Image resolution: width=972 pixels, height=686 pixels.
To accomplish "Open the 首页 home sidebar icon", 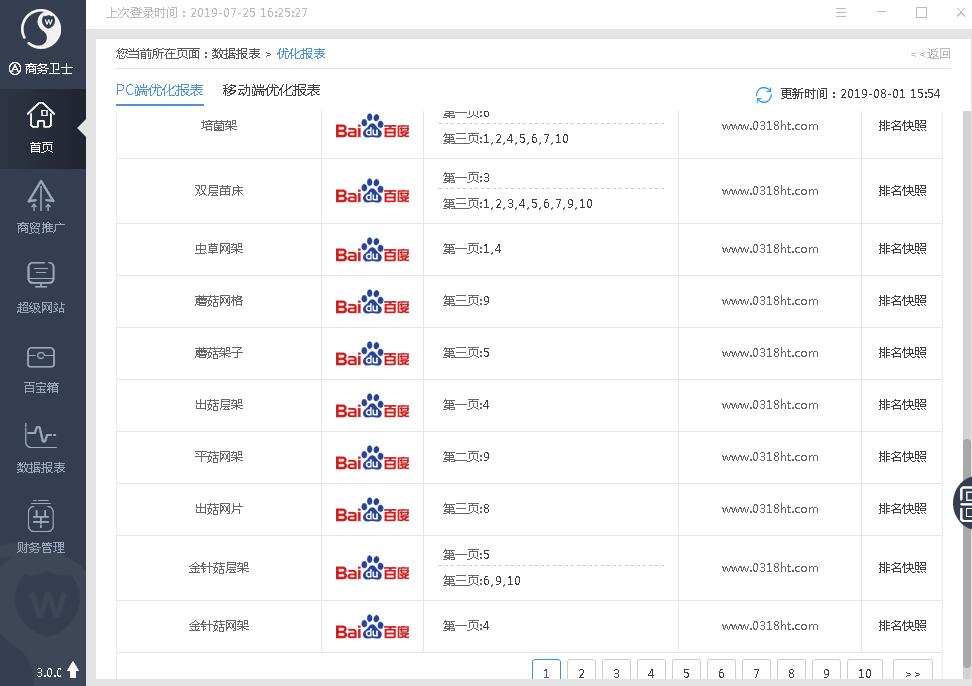I will (x=41, y=127).
